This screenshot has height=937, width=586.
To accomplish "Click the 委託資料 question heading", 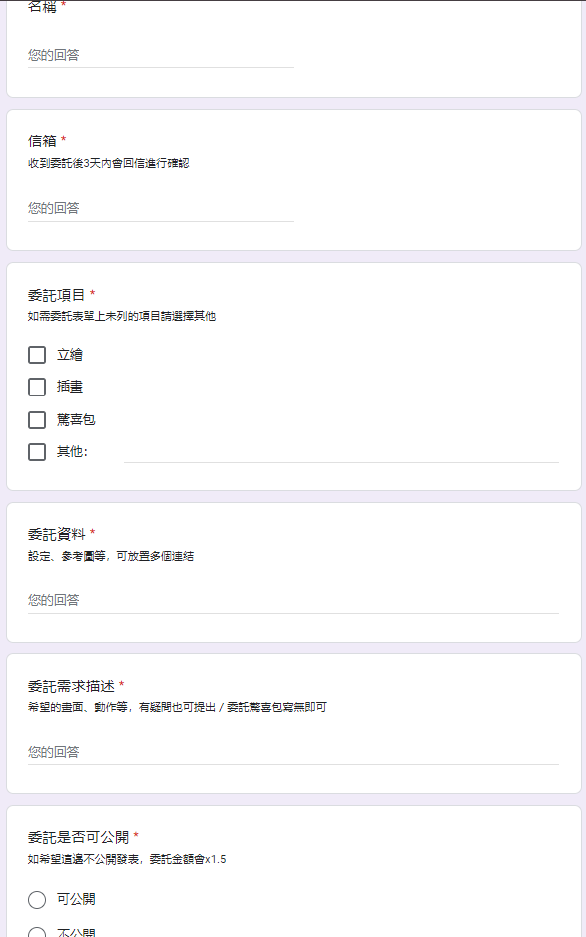I will coord(57,534).
